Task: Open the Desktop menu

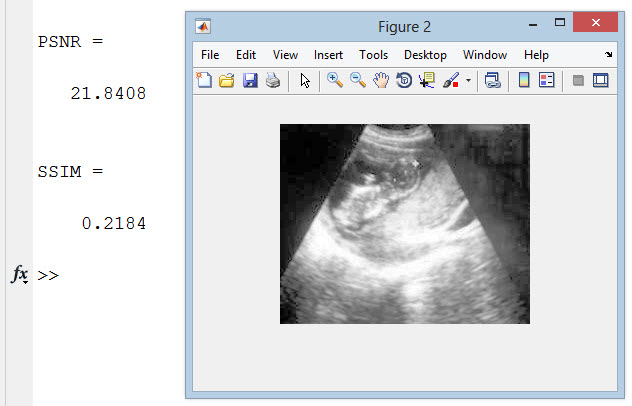Action: (425, 55)
